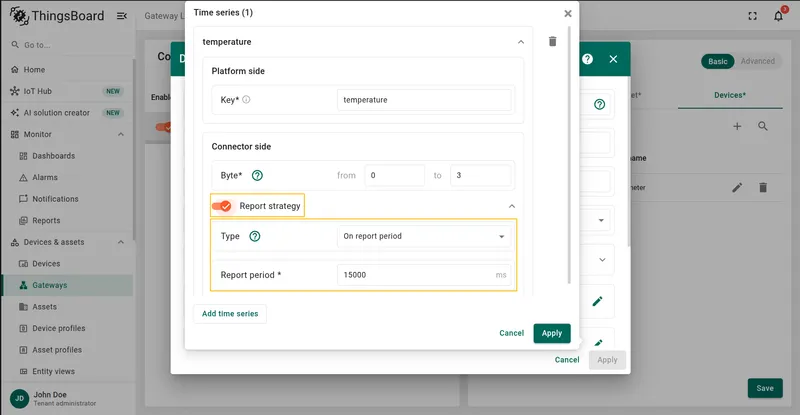
Task: Close the green-header device dialog
Action: (613, 59)
